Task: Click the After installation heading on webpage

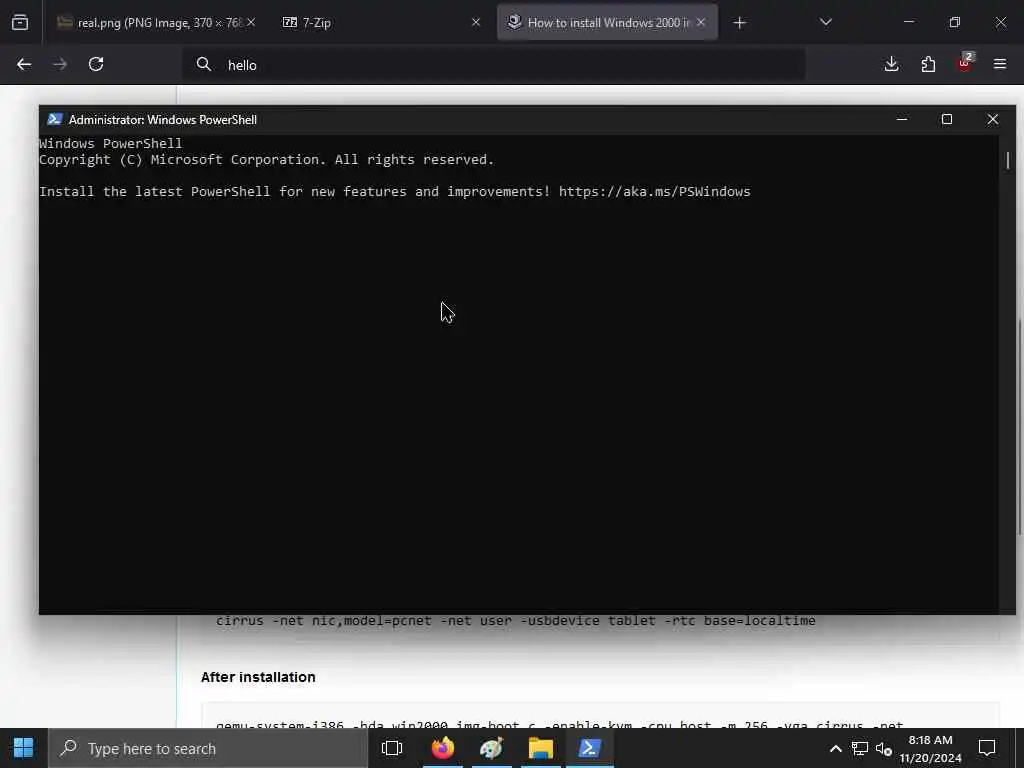Action: pyautogui.click(x=258, y=677)
